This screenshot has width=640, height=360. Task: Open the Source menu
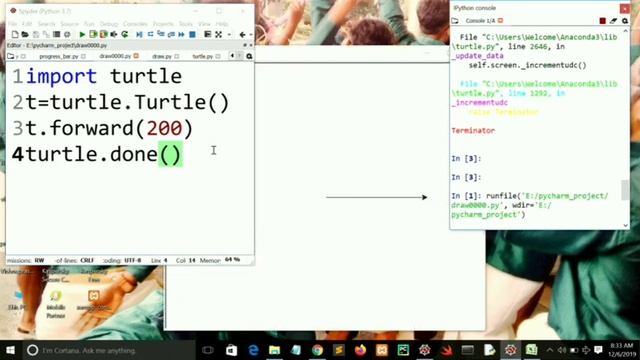coord(69,24)
